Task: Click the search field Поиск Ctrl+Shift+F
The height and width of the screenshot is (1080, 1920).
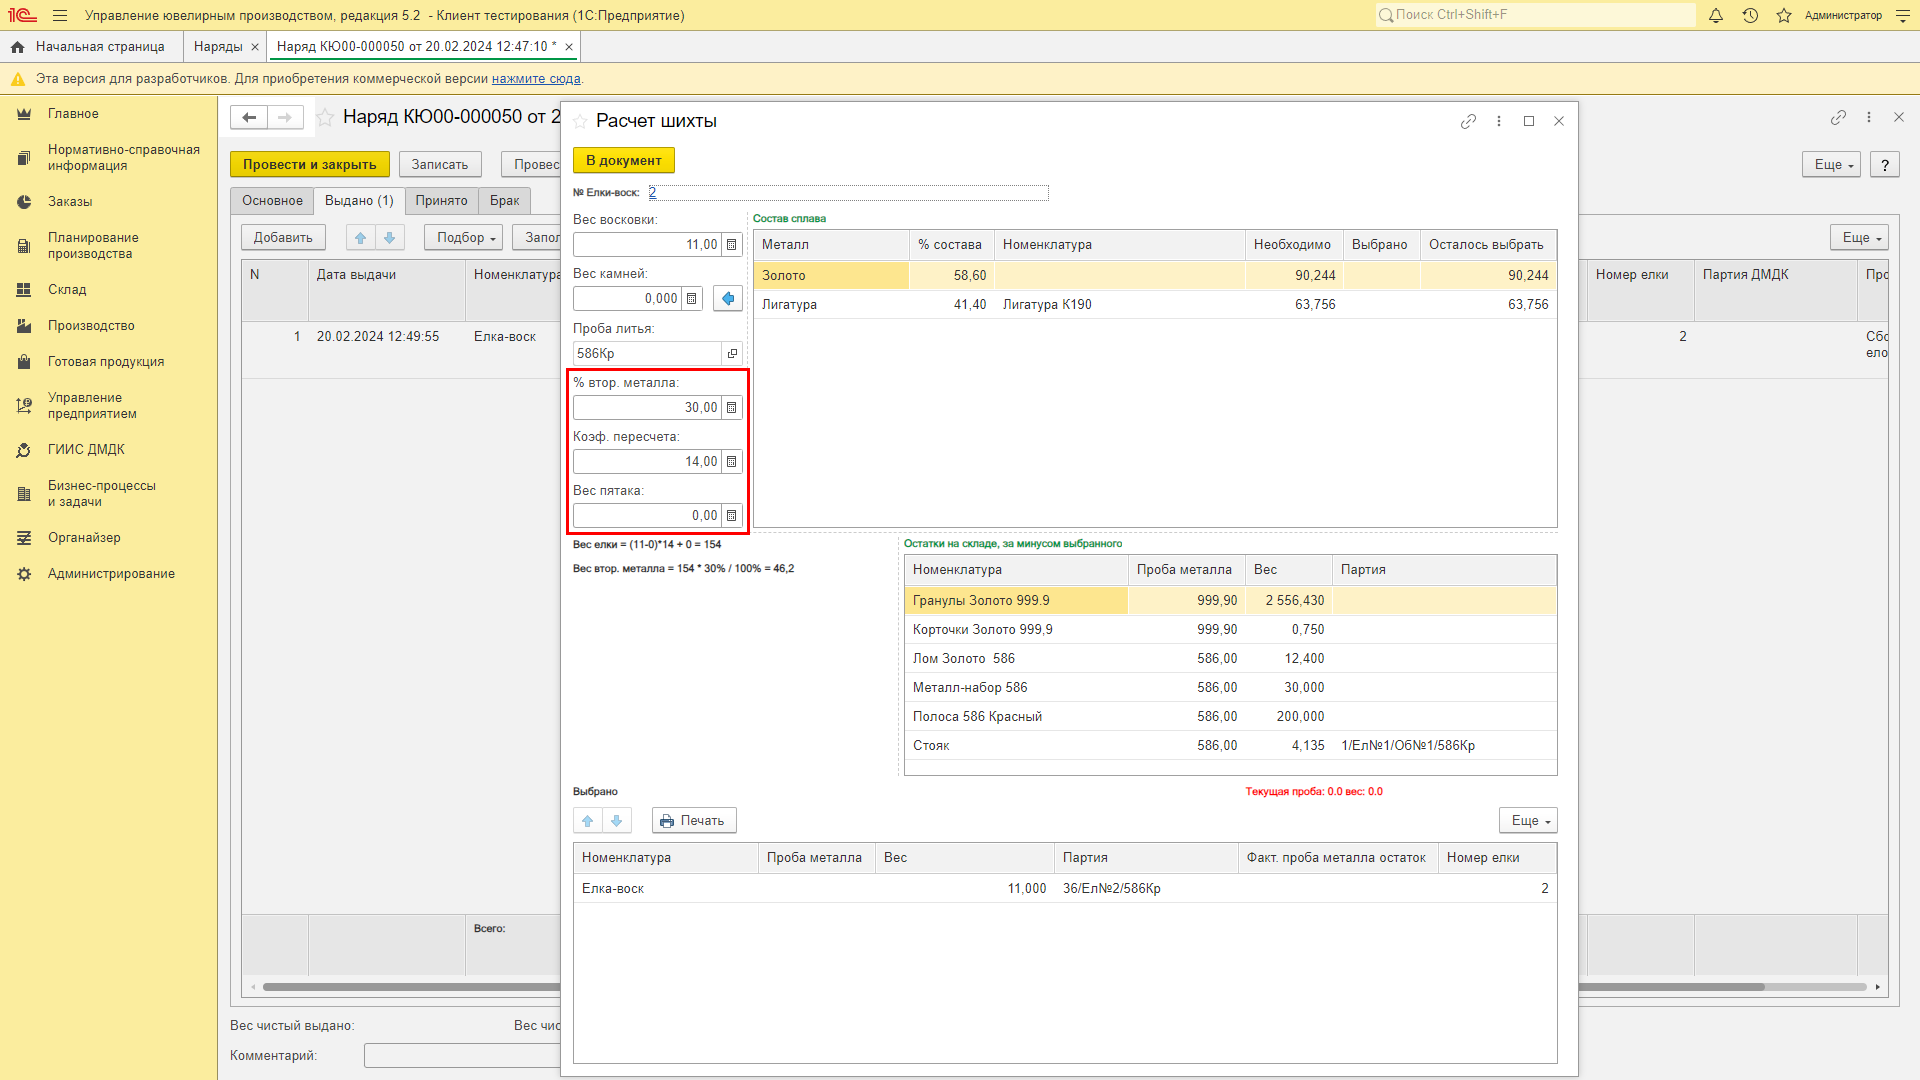Action: [1535, 15]
